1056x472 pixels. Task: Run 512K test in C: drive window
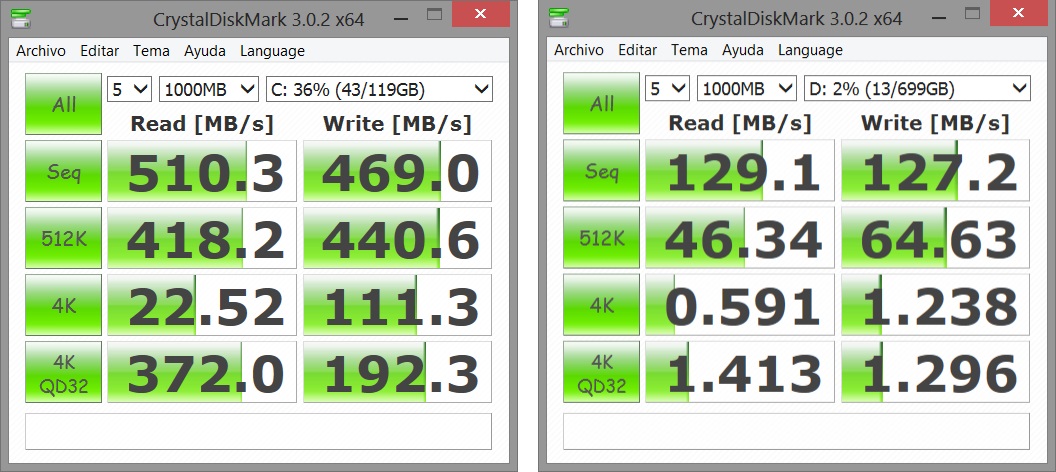tap(63, 238)
